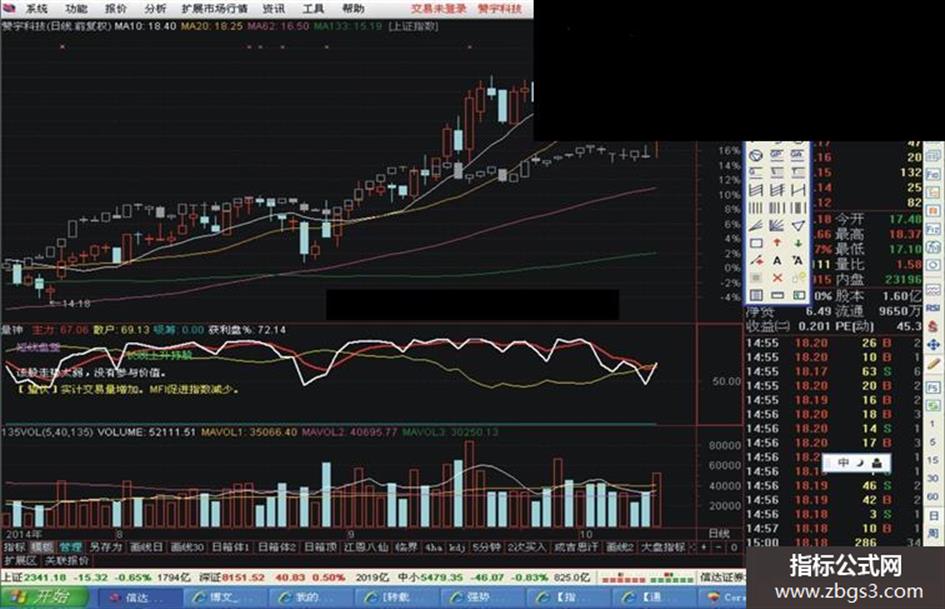
Task: Select the 临界 template tab
Action: 406,547
